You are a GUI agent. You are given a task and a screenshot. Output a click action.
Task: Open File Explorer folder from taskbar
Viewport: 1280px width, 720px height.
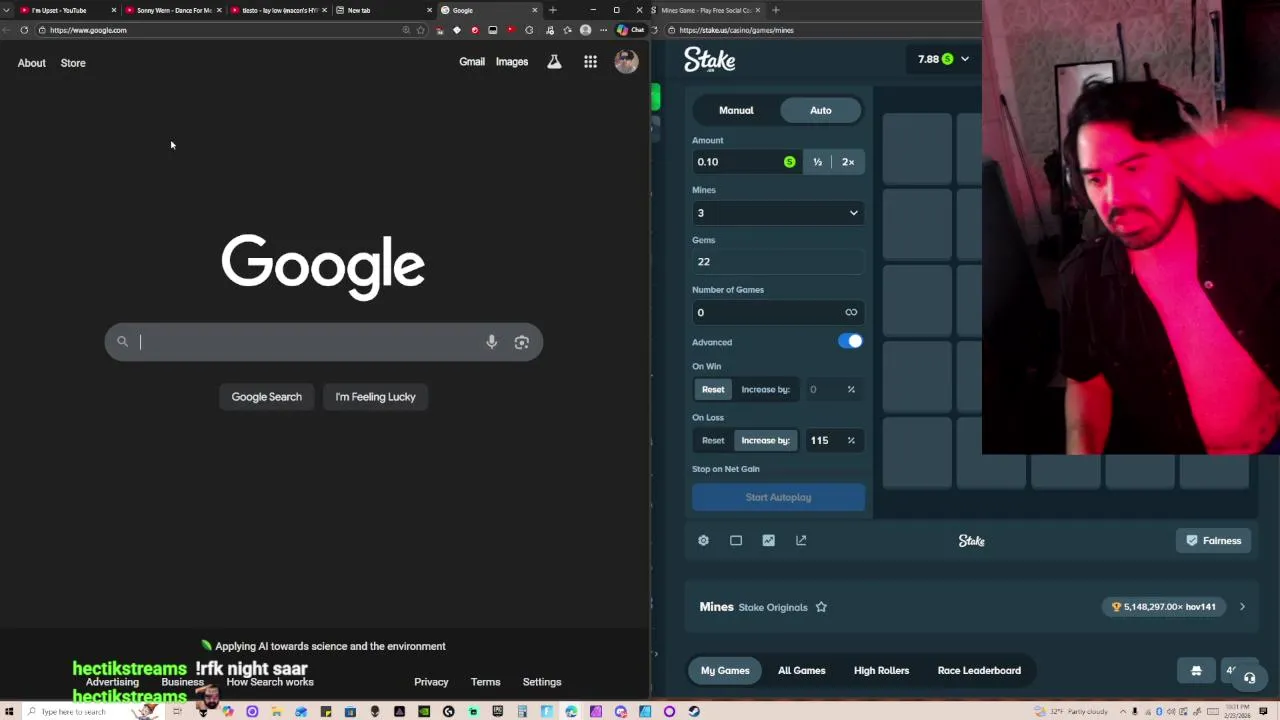pos(277,712)
